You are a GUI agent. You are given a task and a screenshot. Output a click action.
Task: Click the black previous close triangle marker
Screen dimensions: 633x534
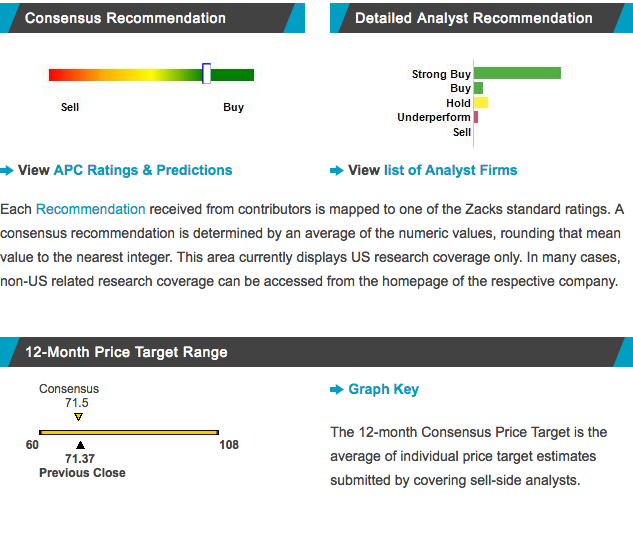point(80,445)
